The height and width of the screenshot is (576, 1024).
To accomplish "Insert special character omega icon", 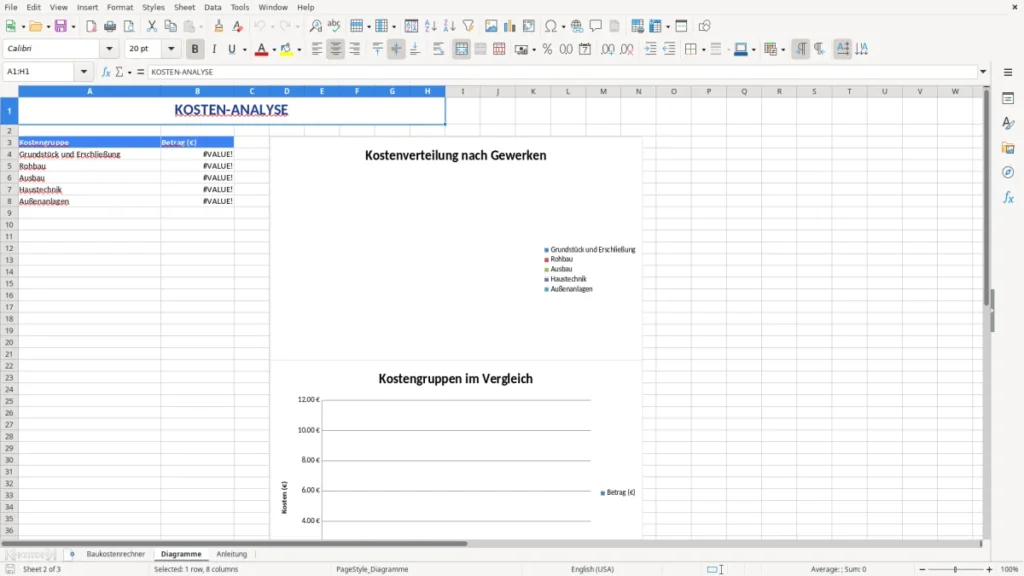I will tap(551, 26).
